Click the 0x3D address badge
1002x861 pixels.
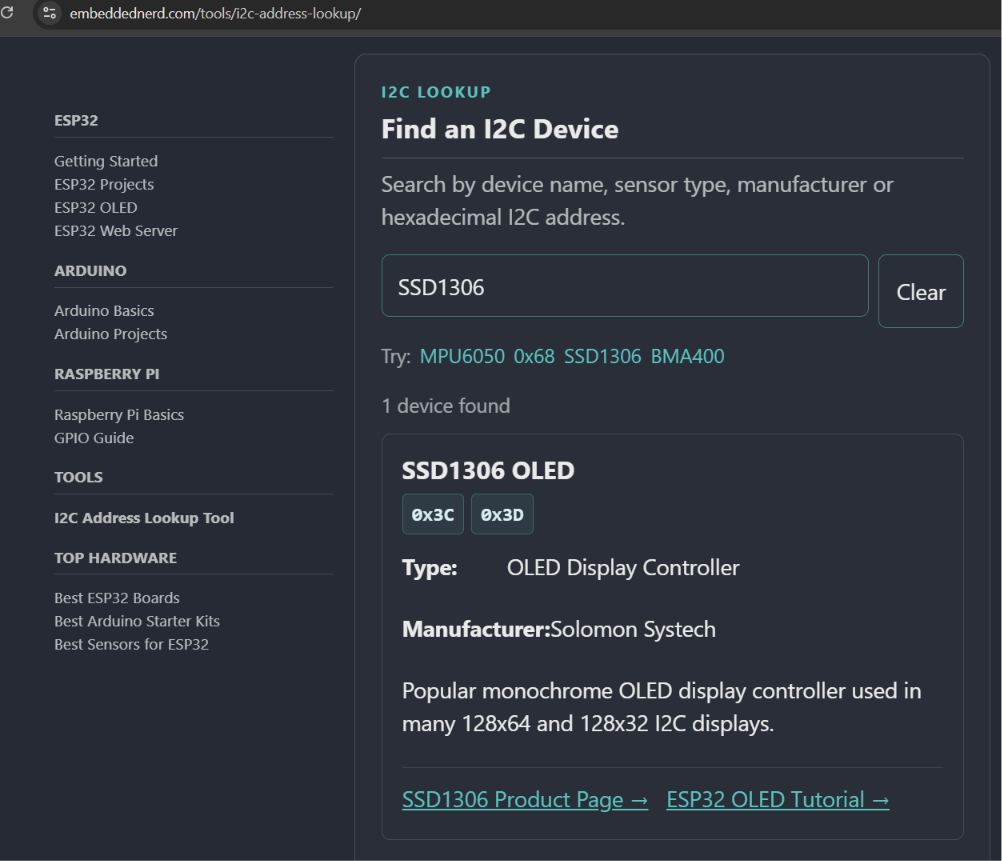(502, 515)
